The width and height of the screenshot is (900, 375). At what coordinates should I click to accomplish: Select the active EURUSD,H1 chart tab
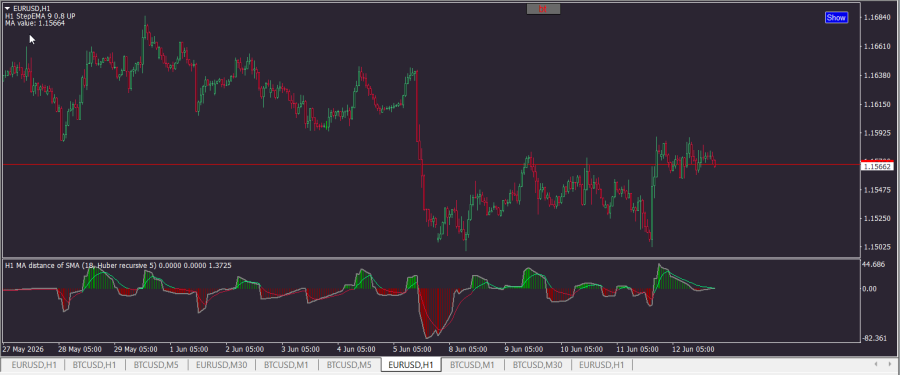click(x=412, y=365)
